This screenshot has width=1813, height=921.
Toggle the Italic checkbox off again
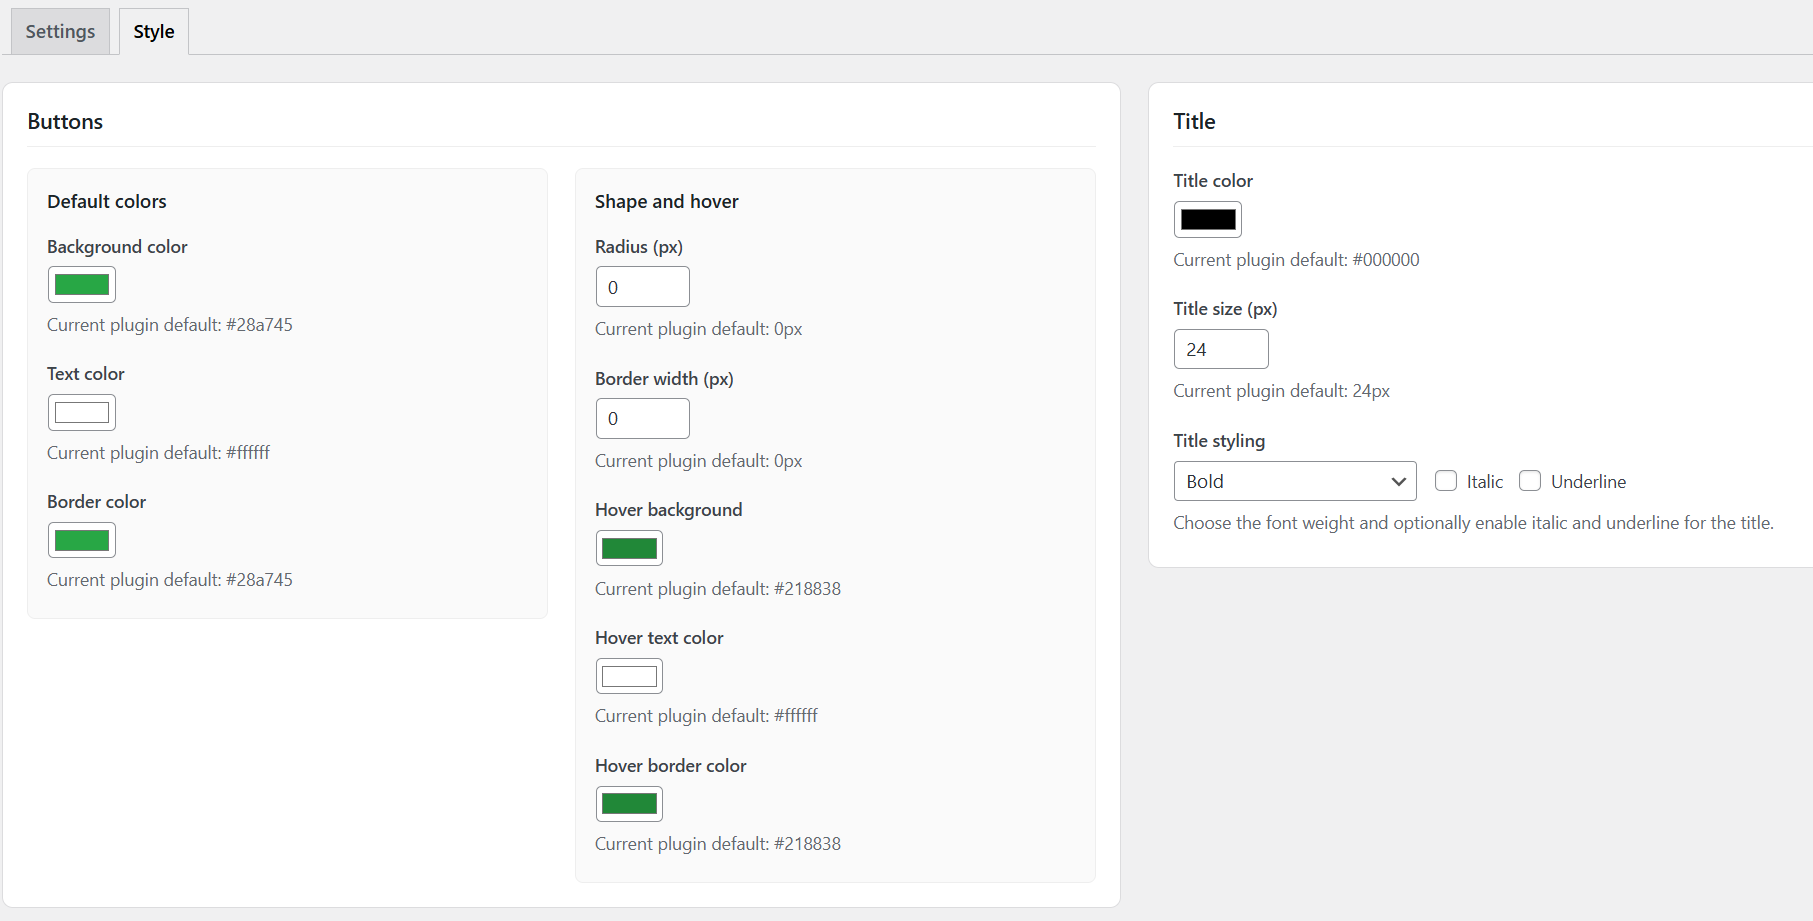click(x=1445, y=481)
